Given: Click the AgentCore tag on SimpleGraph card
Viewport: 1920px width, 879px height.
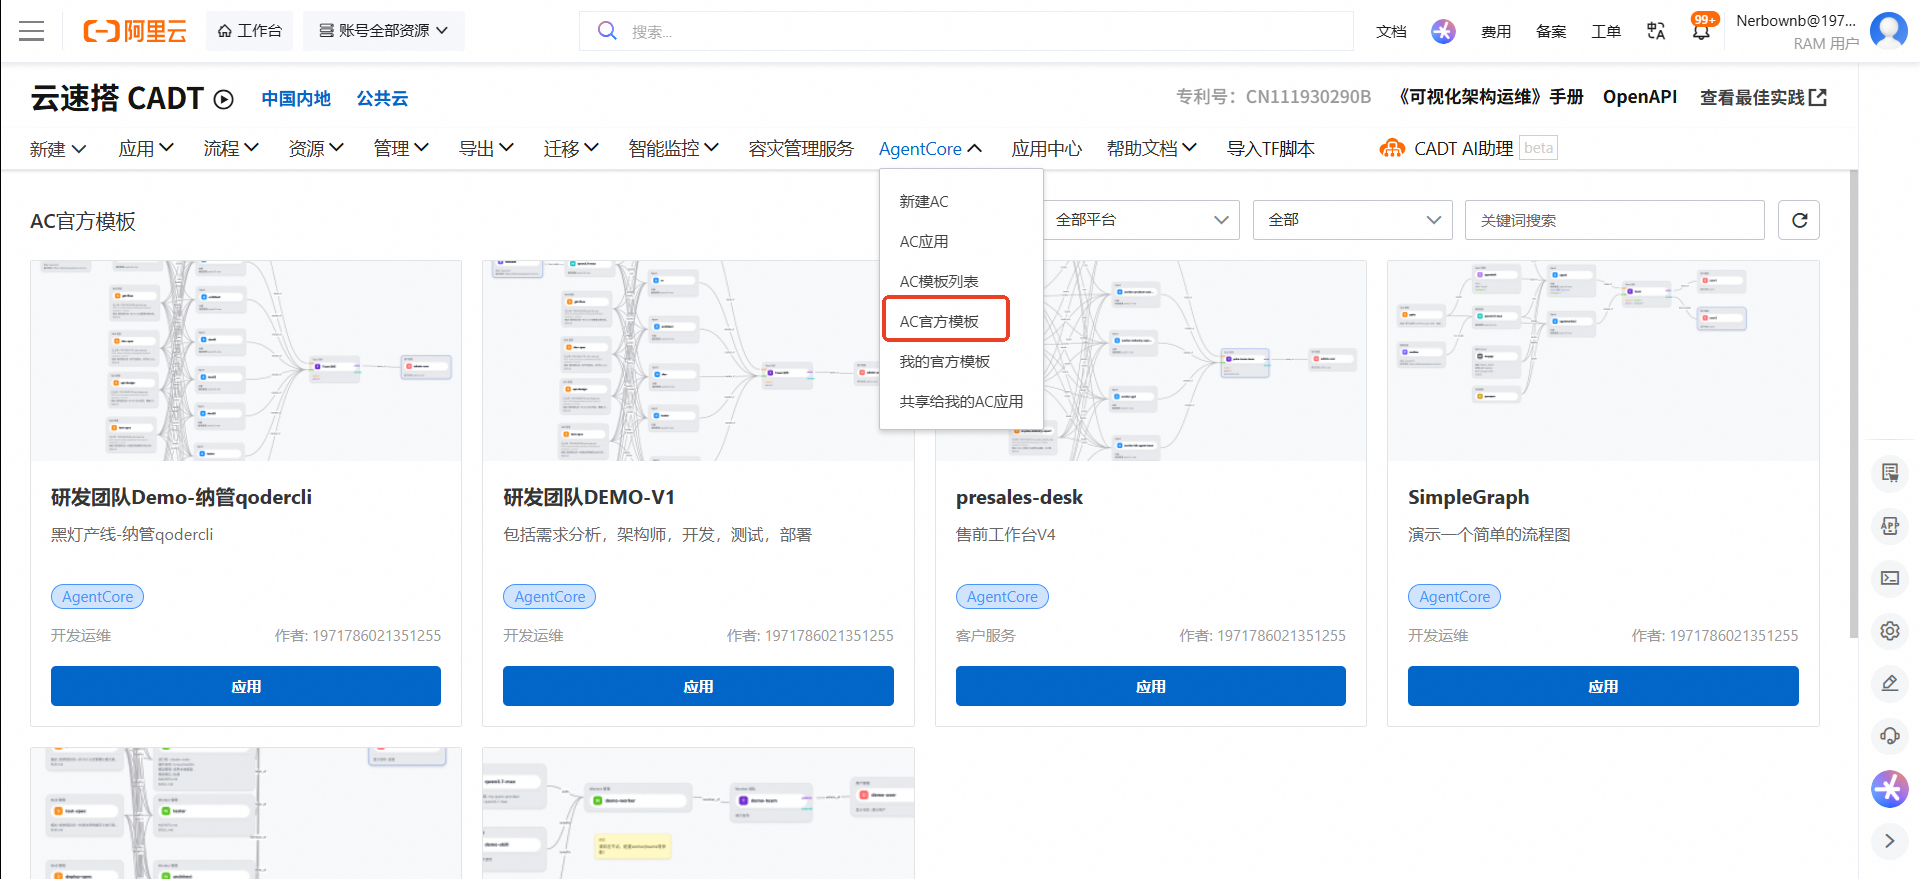Looking at the screenshot, I should click(x=1454, y=597).
